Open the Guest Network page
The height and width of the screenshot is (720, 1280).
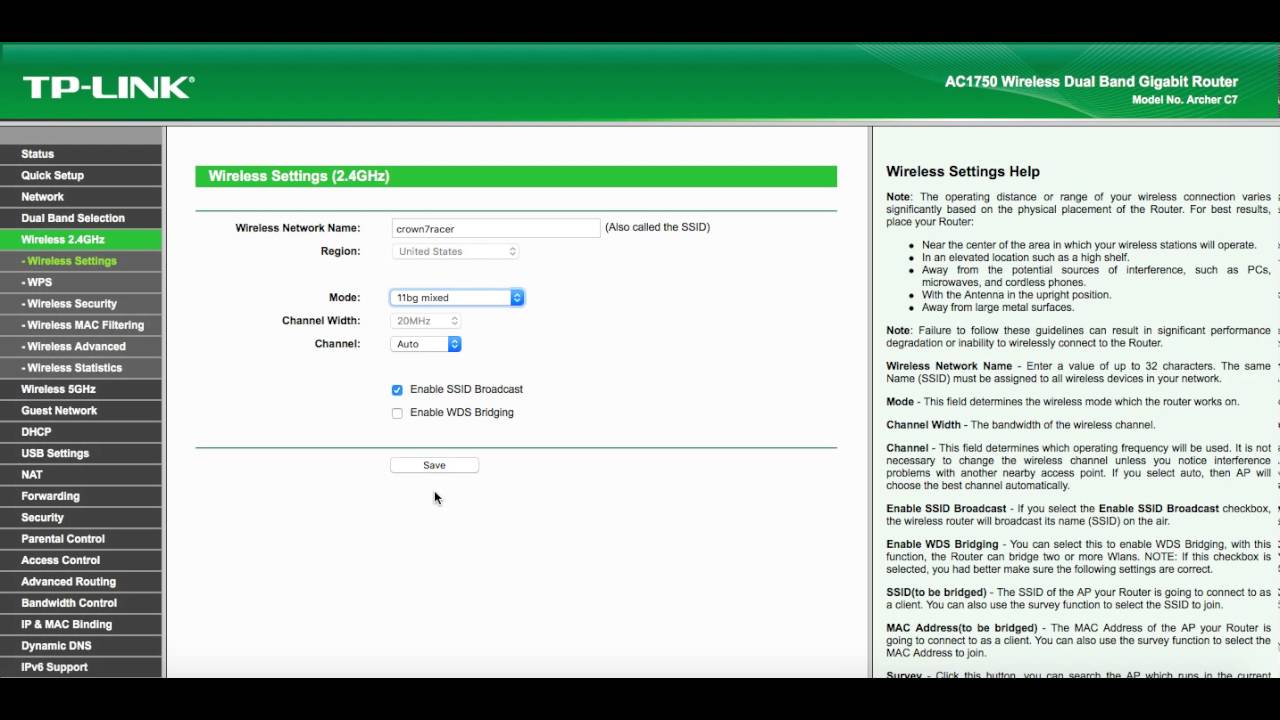80,410
